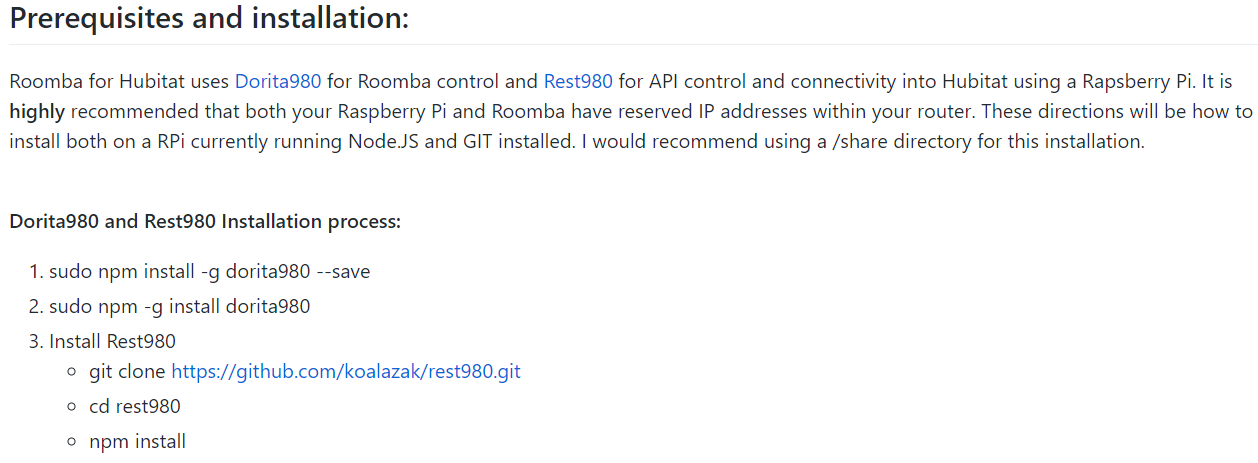Click the word 'Node.JS' in the paragraph
Image resolution: width=1258 pixels, height=463 pixels.
[x=384, y=141]
